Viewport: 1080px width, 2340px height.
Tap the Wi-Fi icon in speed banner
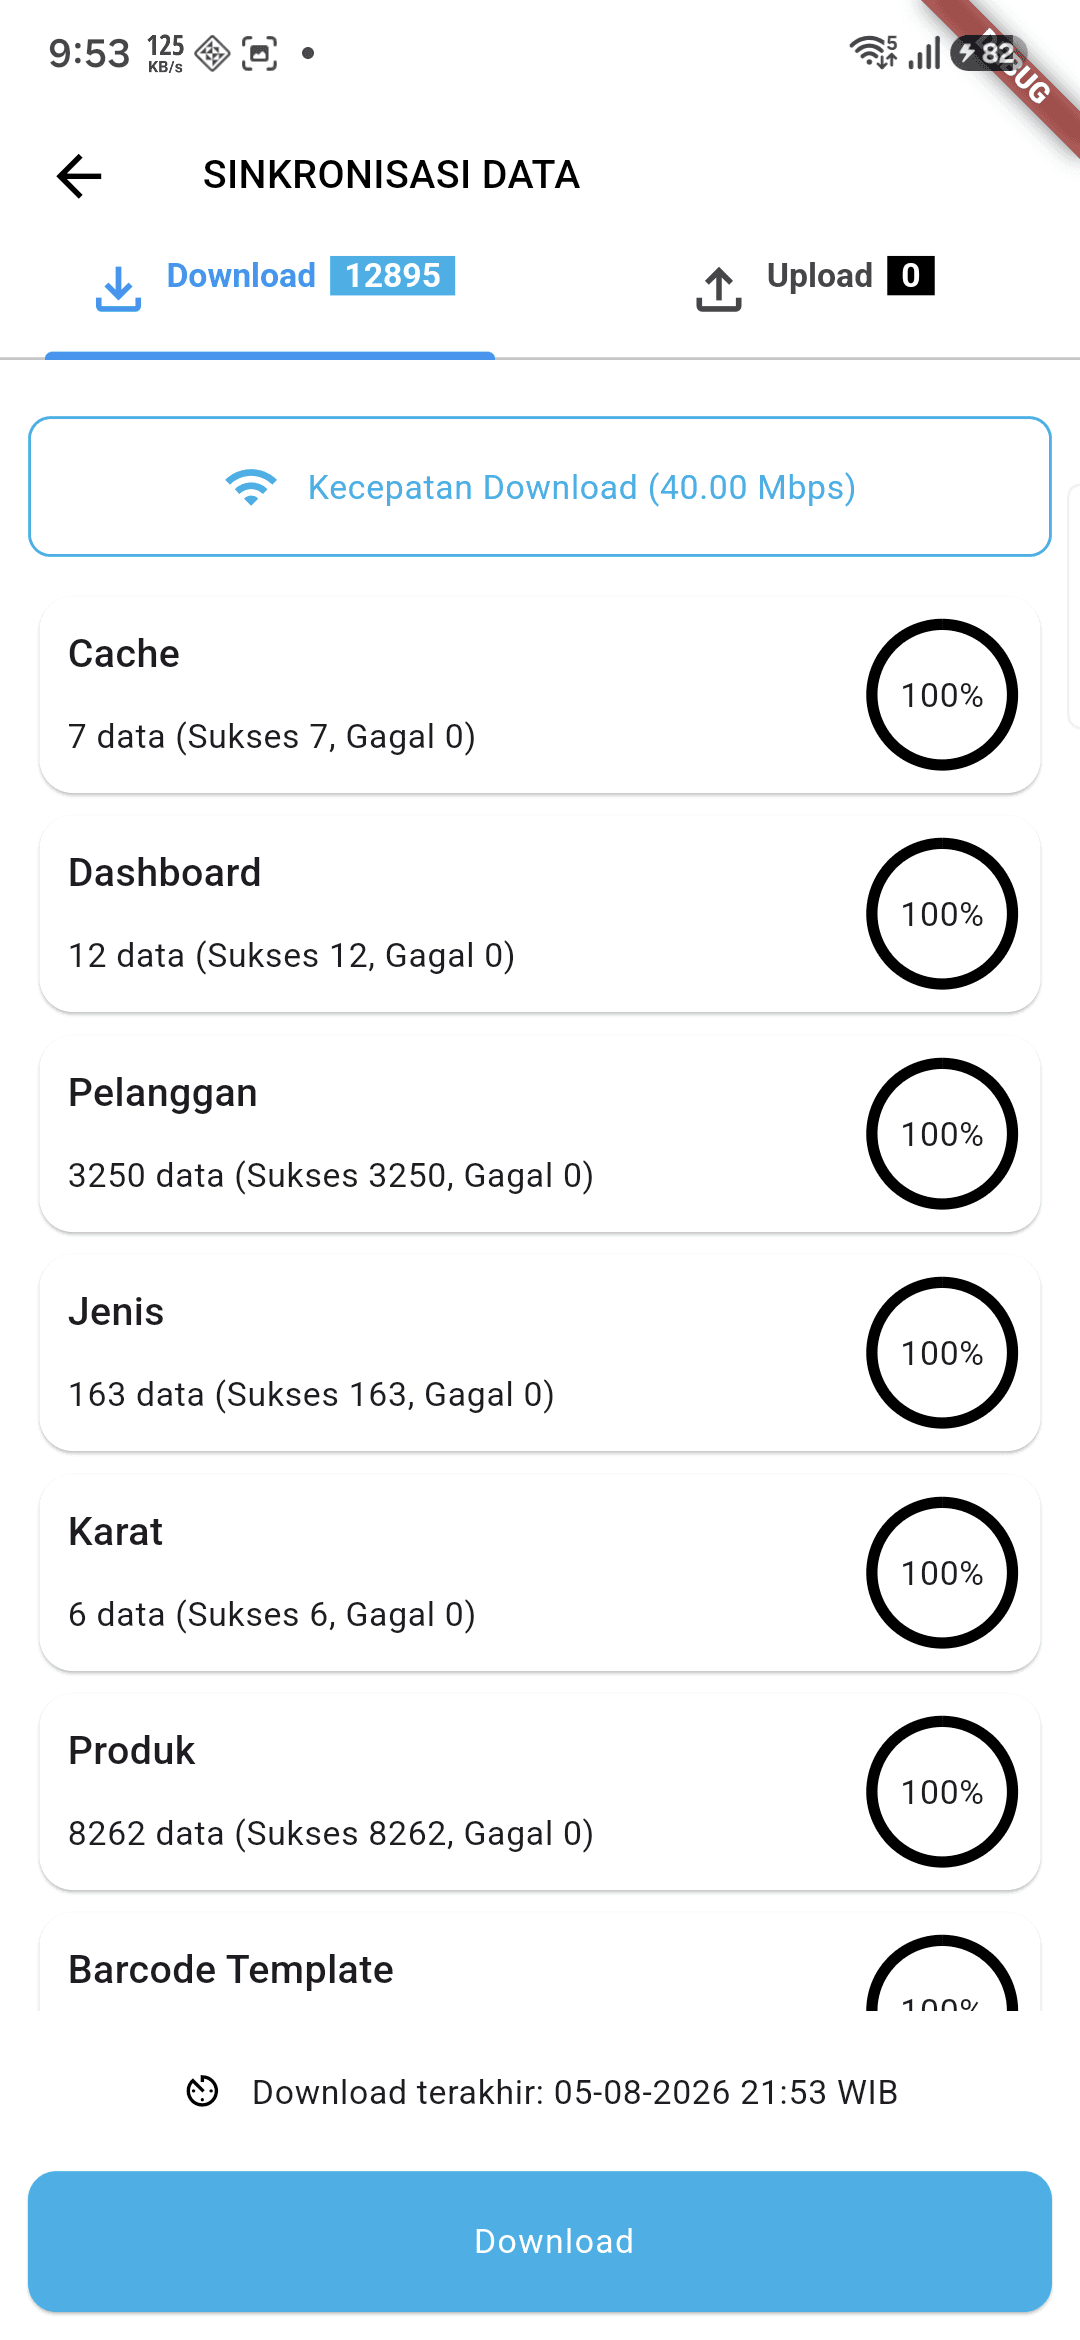tap(251, 487)
